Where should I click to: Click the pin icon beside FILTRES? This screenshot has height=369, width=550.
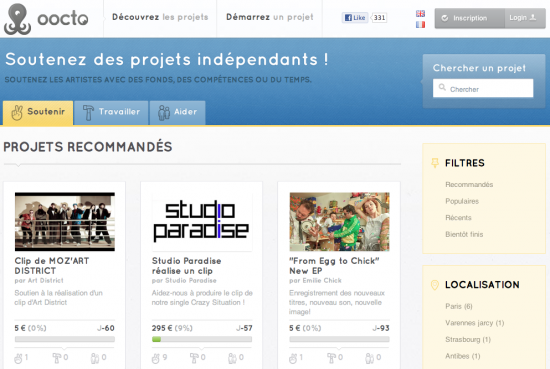[435, 163]
